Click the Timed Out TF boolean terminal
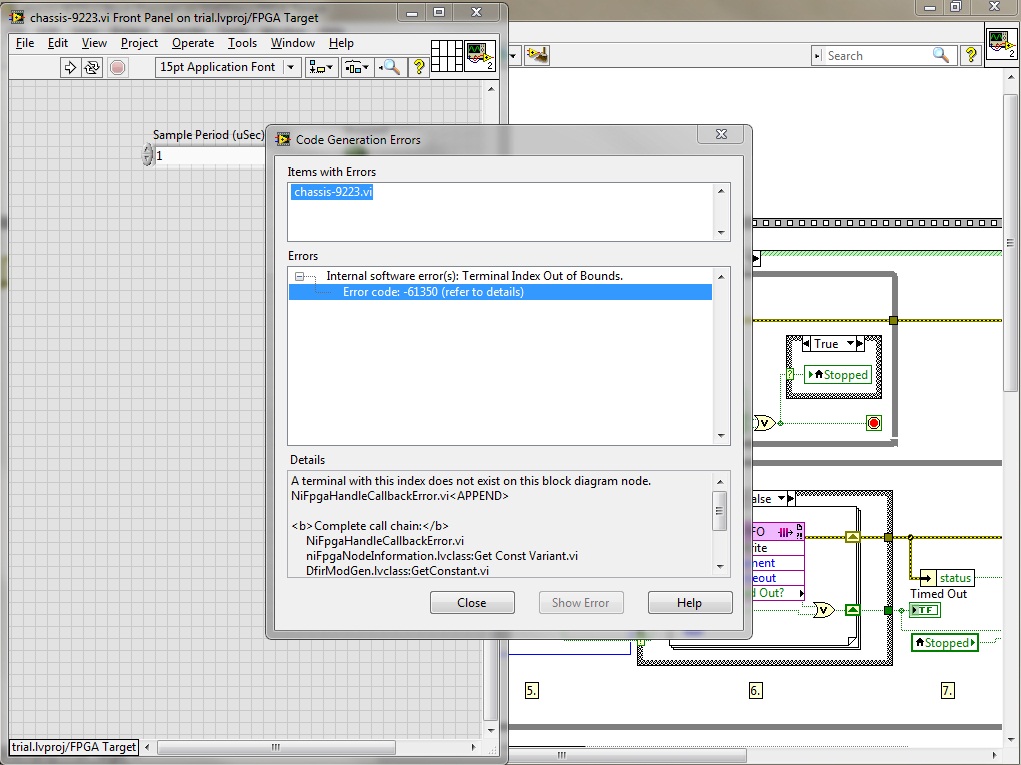 (x=924, y=610)
